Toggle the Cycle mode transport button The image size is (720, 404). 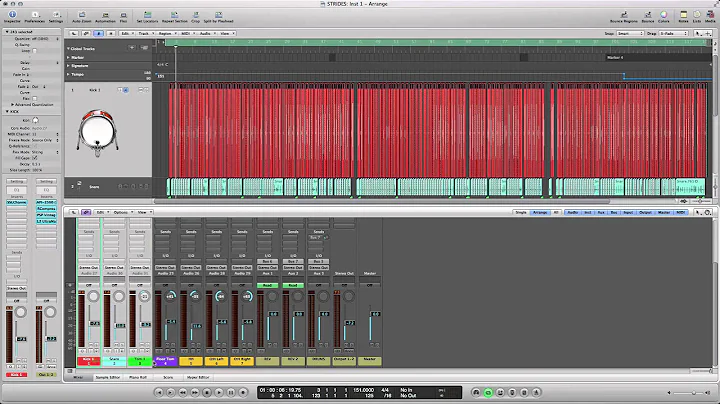(488, 393)
